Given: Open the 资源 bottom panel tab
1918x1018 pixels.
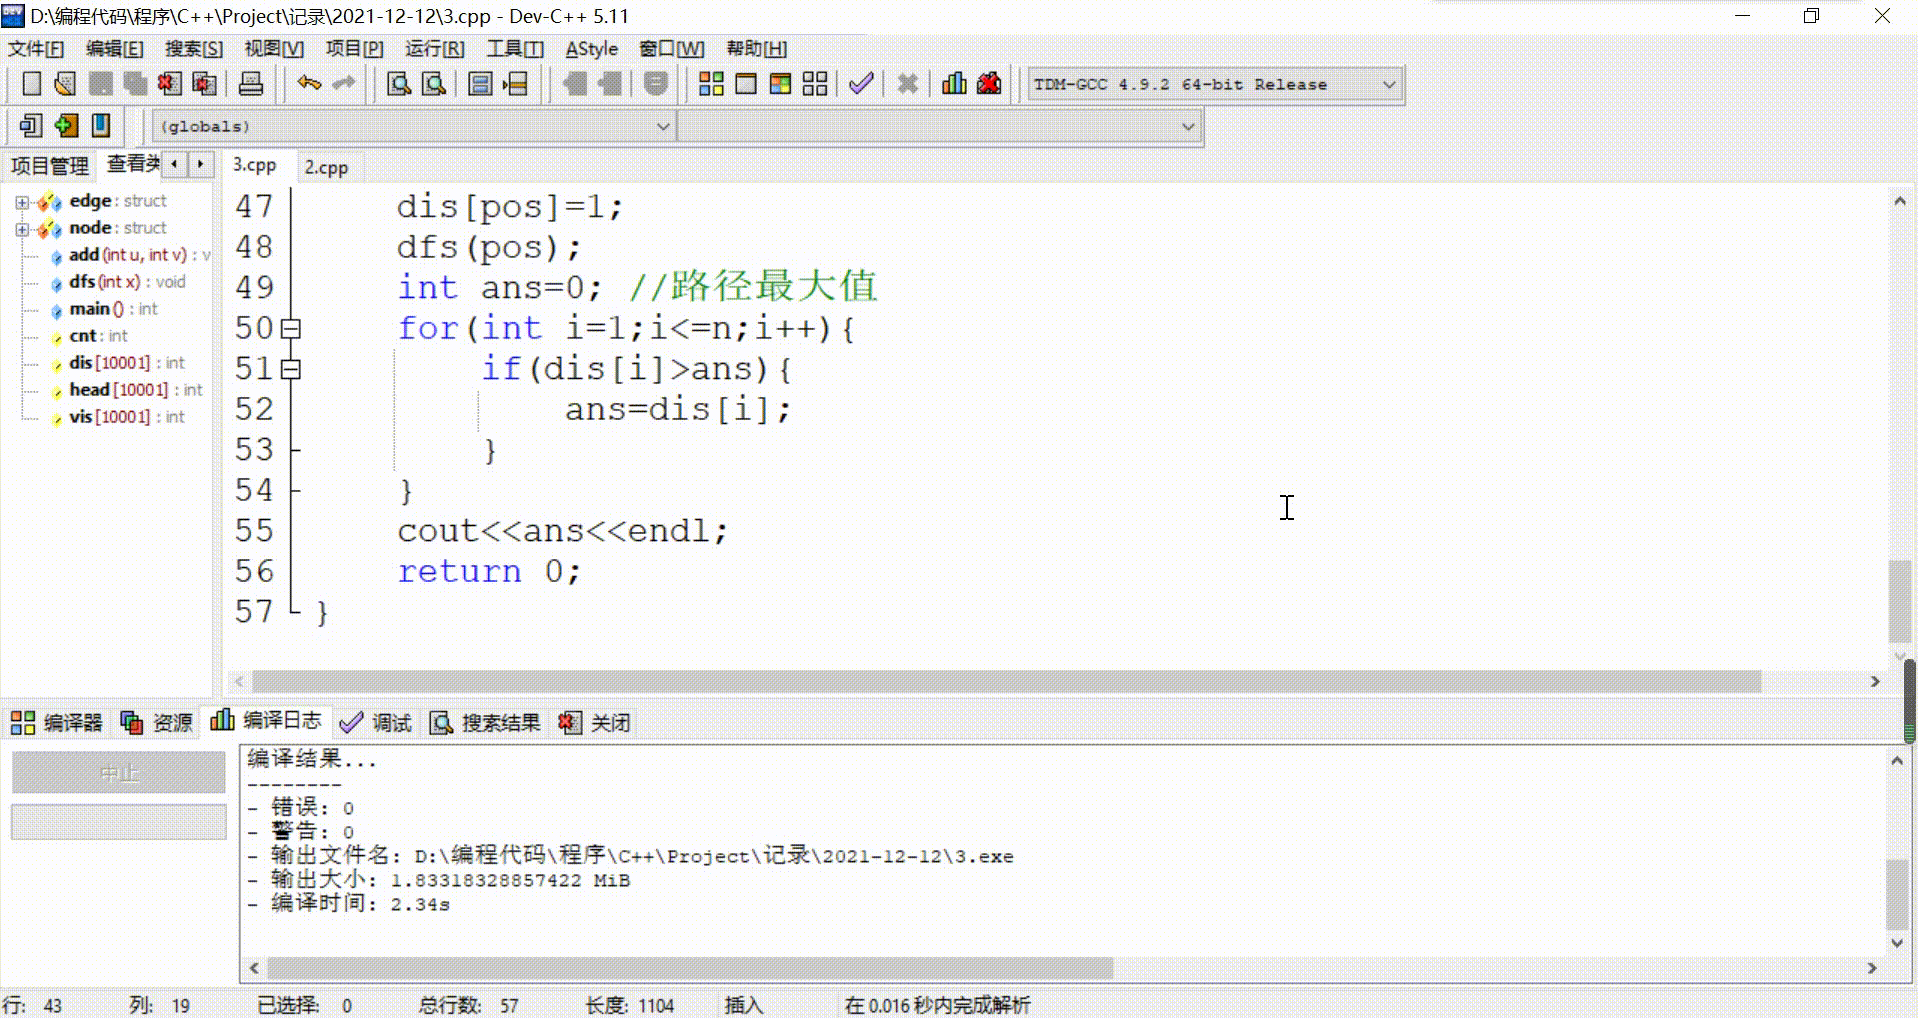Looking at the screenshot, I should pos(157,722).
